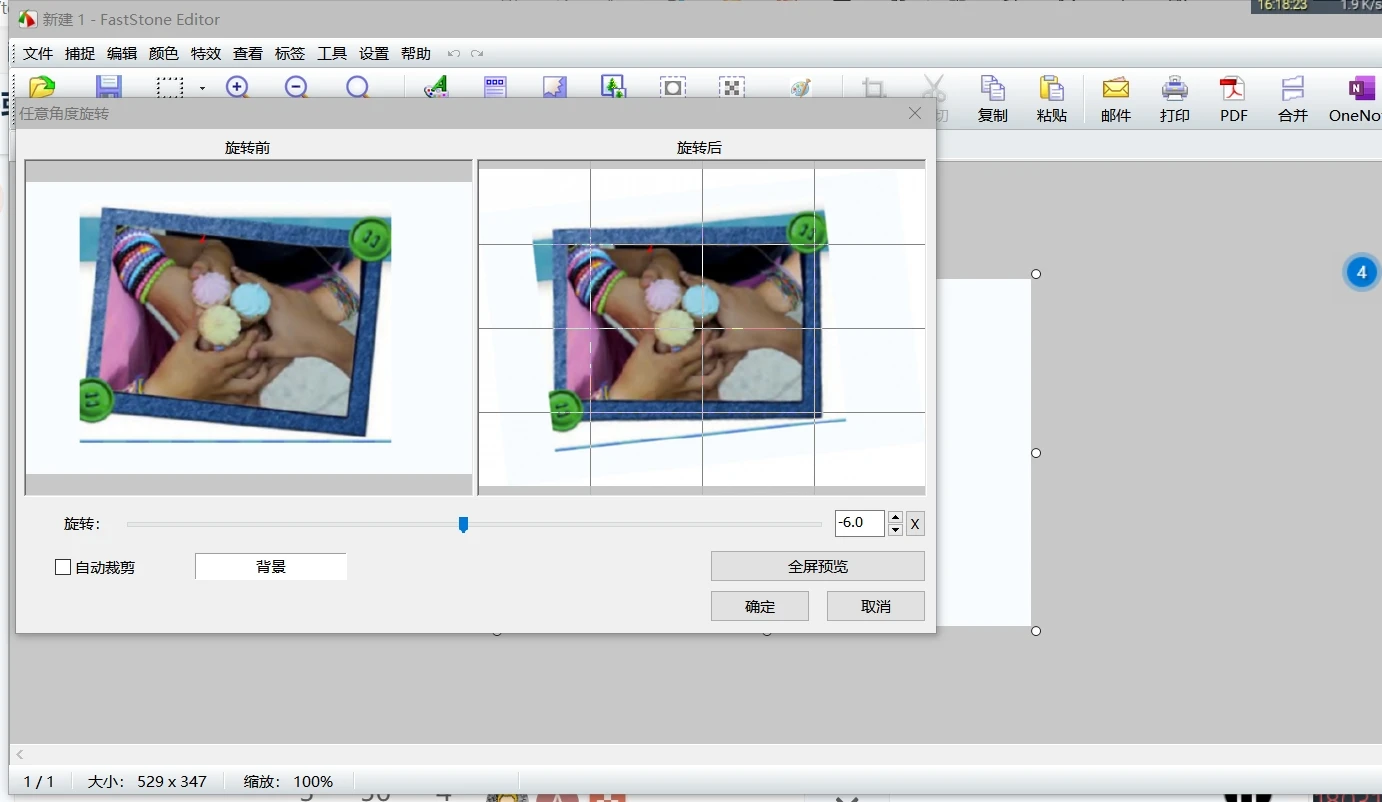The image size is (1382, 802).
Task: Open the 颜色 menu
Action: [164, 54]
